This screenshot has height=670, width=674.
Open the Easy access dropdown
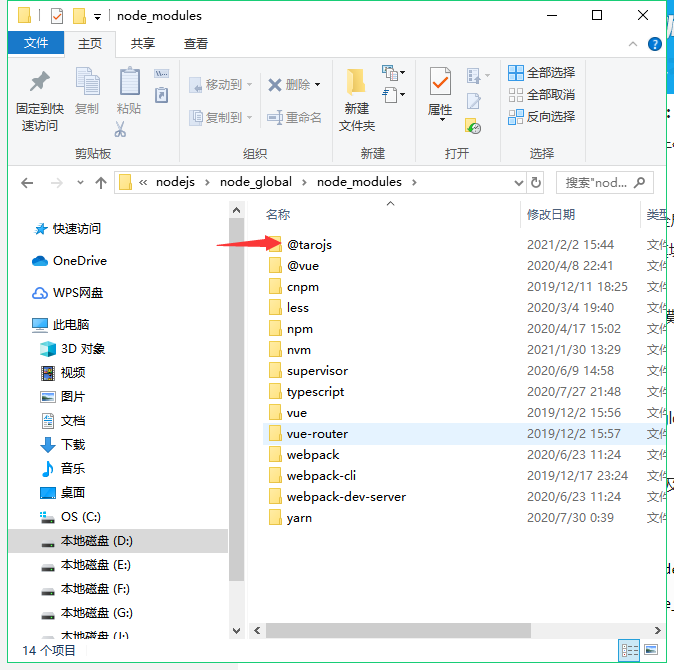point(393,95)
